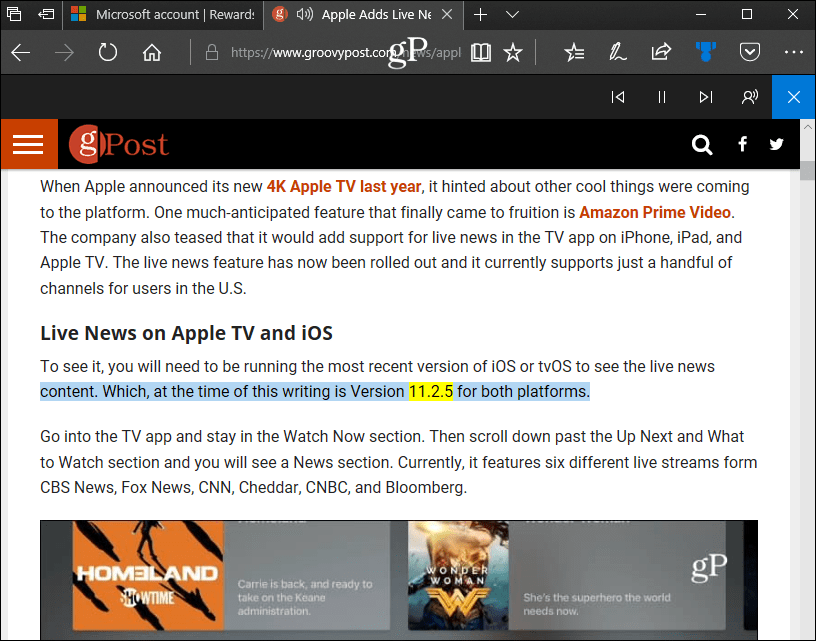Go back to the previous page
This screenshot has height=641, width=816.
coord(21,52)
